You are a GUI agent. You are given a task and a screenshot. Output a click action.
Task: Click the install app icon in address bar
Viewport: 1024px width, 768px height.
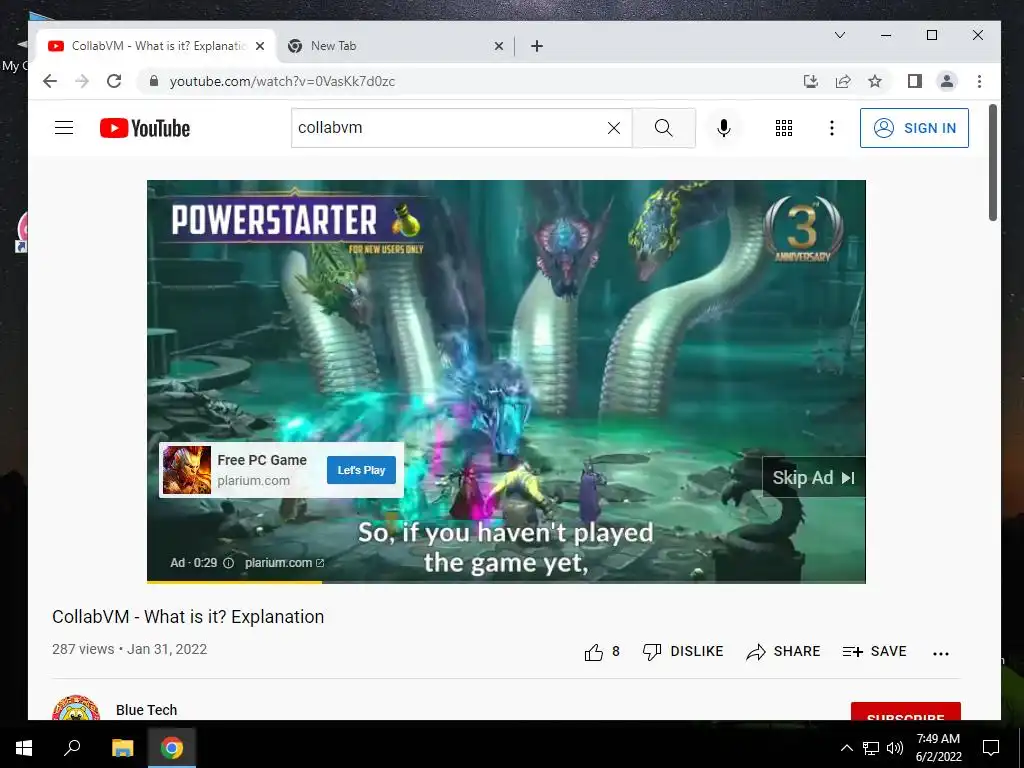[x=810, y=81]
